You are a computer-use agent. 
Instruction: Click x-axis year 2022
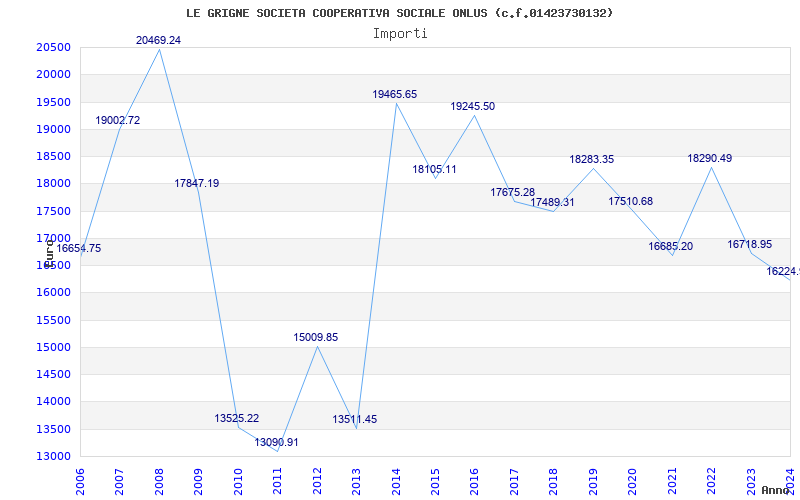click(712, 482)
